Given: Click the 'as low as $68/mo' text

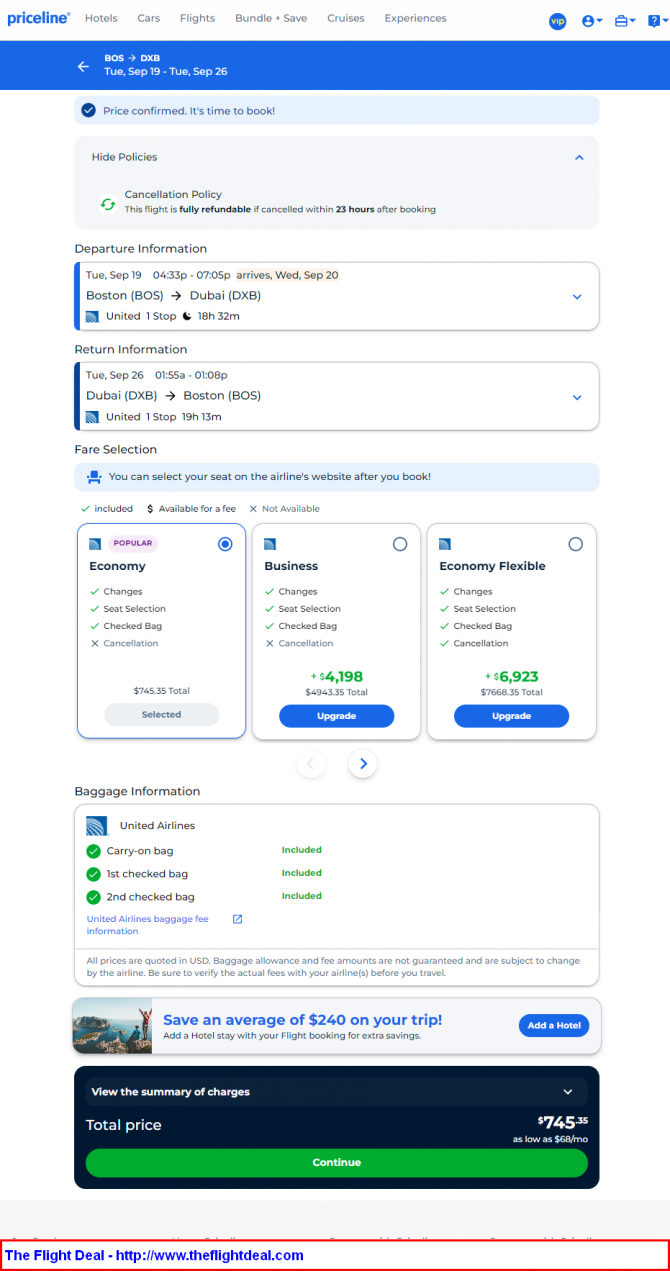Looking at the screenshot, I should [550, 1139].
